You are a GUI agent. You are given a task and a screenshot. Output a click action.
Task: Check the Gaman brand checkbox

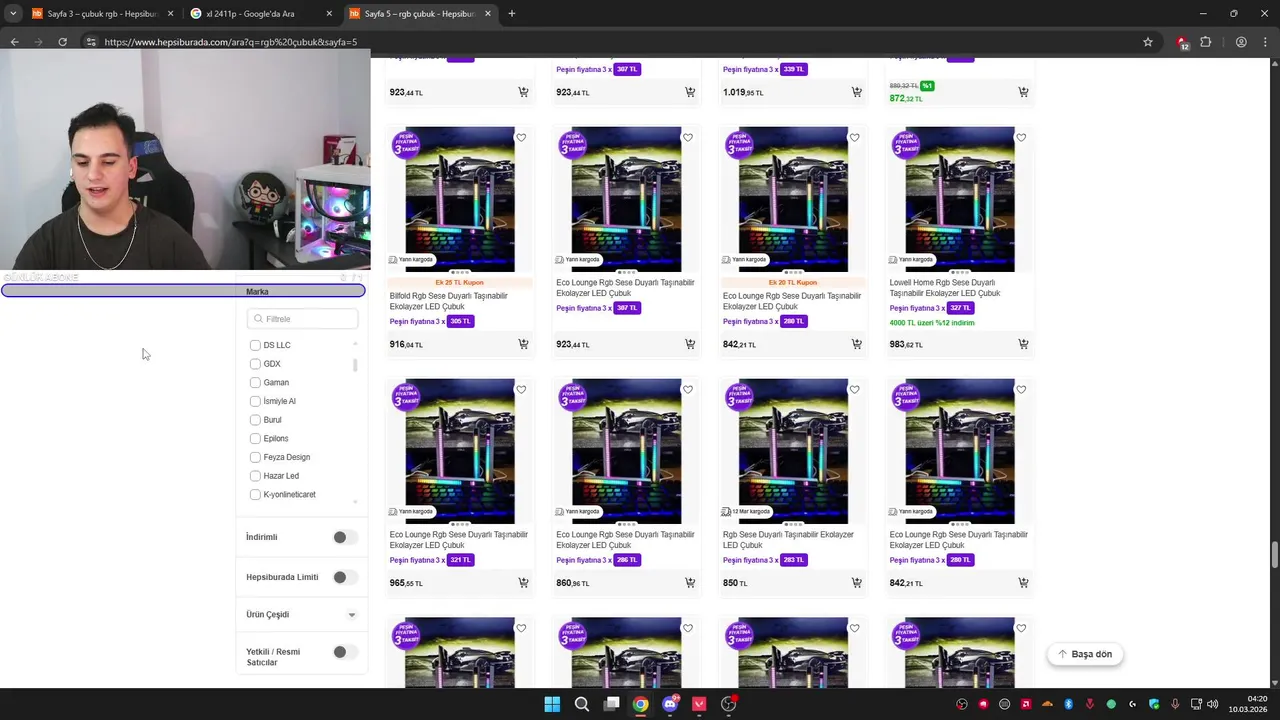(255, 383)
